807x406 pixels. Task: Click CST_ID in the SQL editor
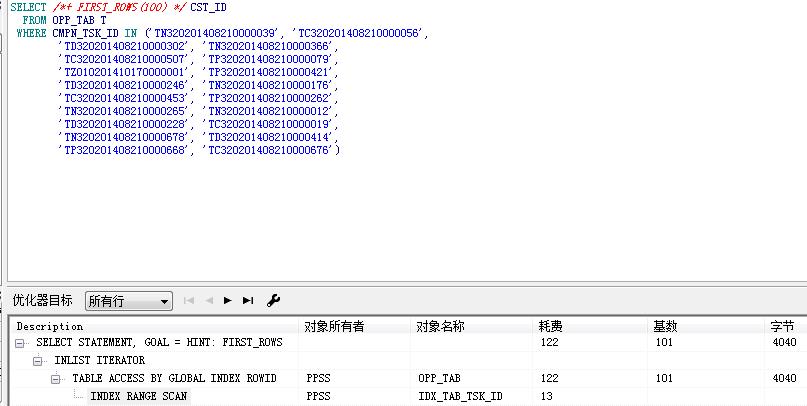coord(208,8)
